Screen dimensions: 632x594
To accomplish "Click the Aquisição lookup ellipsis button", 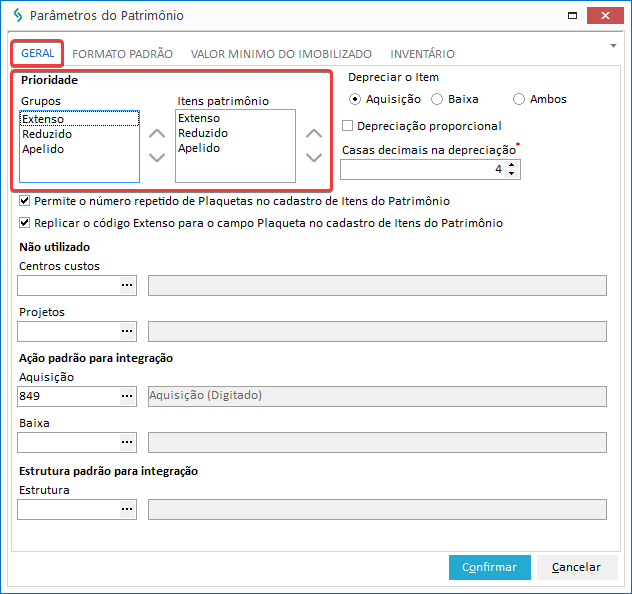I will (x=126, y=396).
